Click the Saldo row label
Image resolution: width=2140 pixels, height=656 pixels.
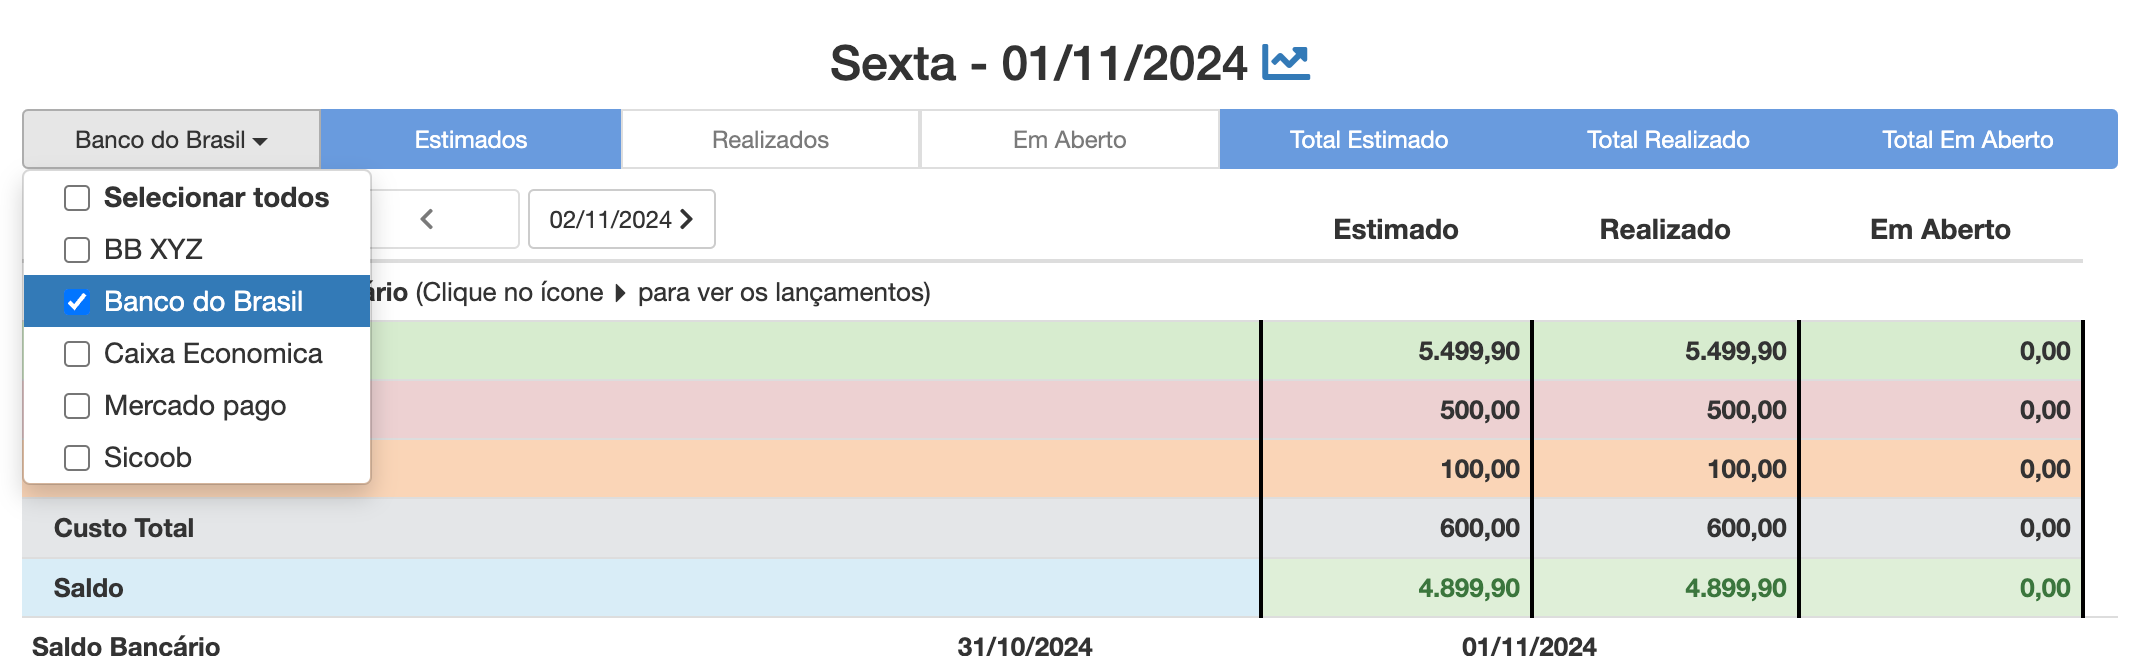(88, 588)
